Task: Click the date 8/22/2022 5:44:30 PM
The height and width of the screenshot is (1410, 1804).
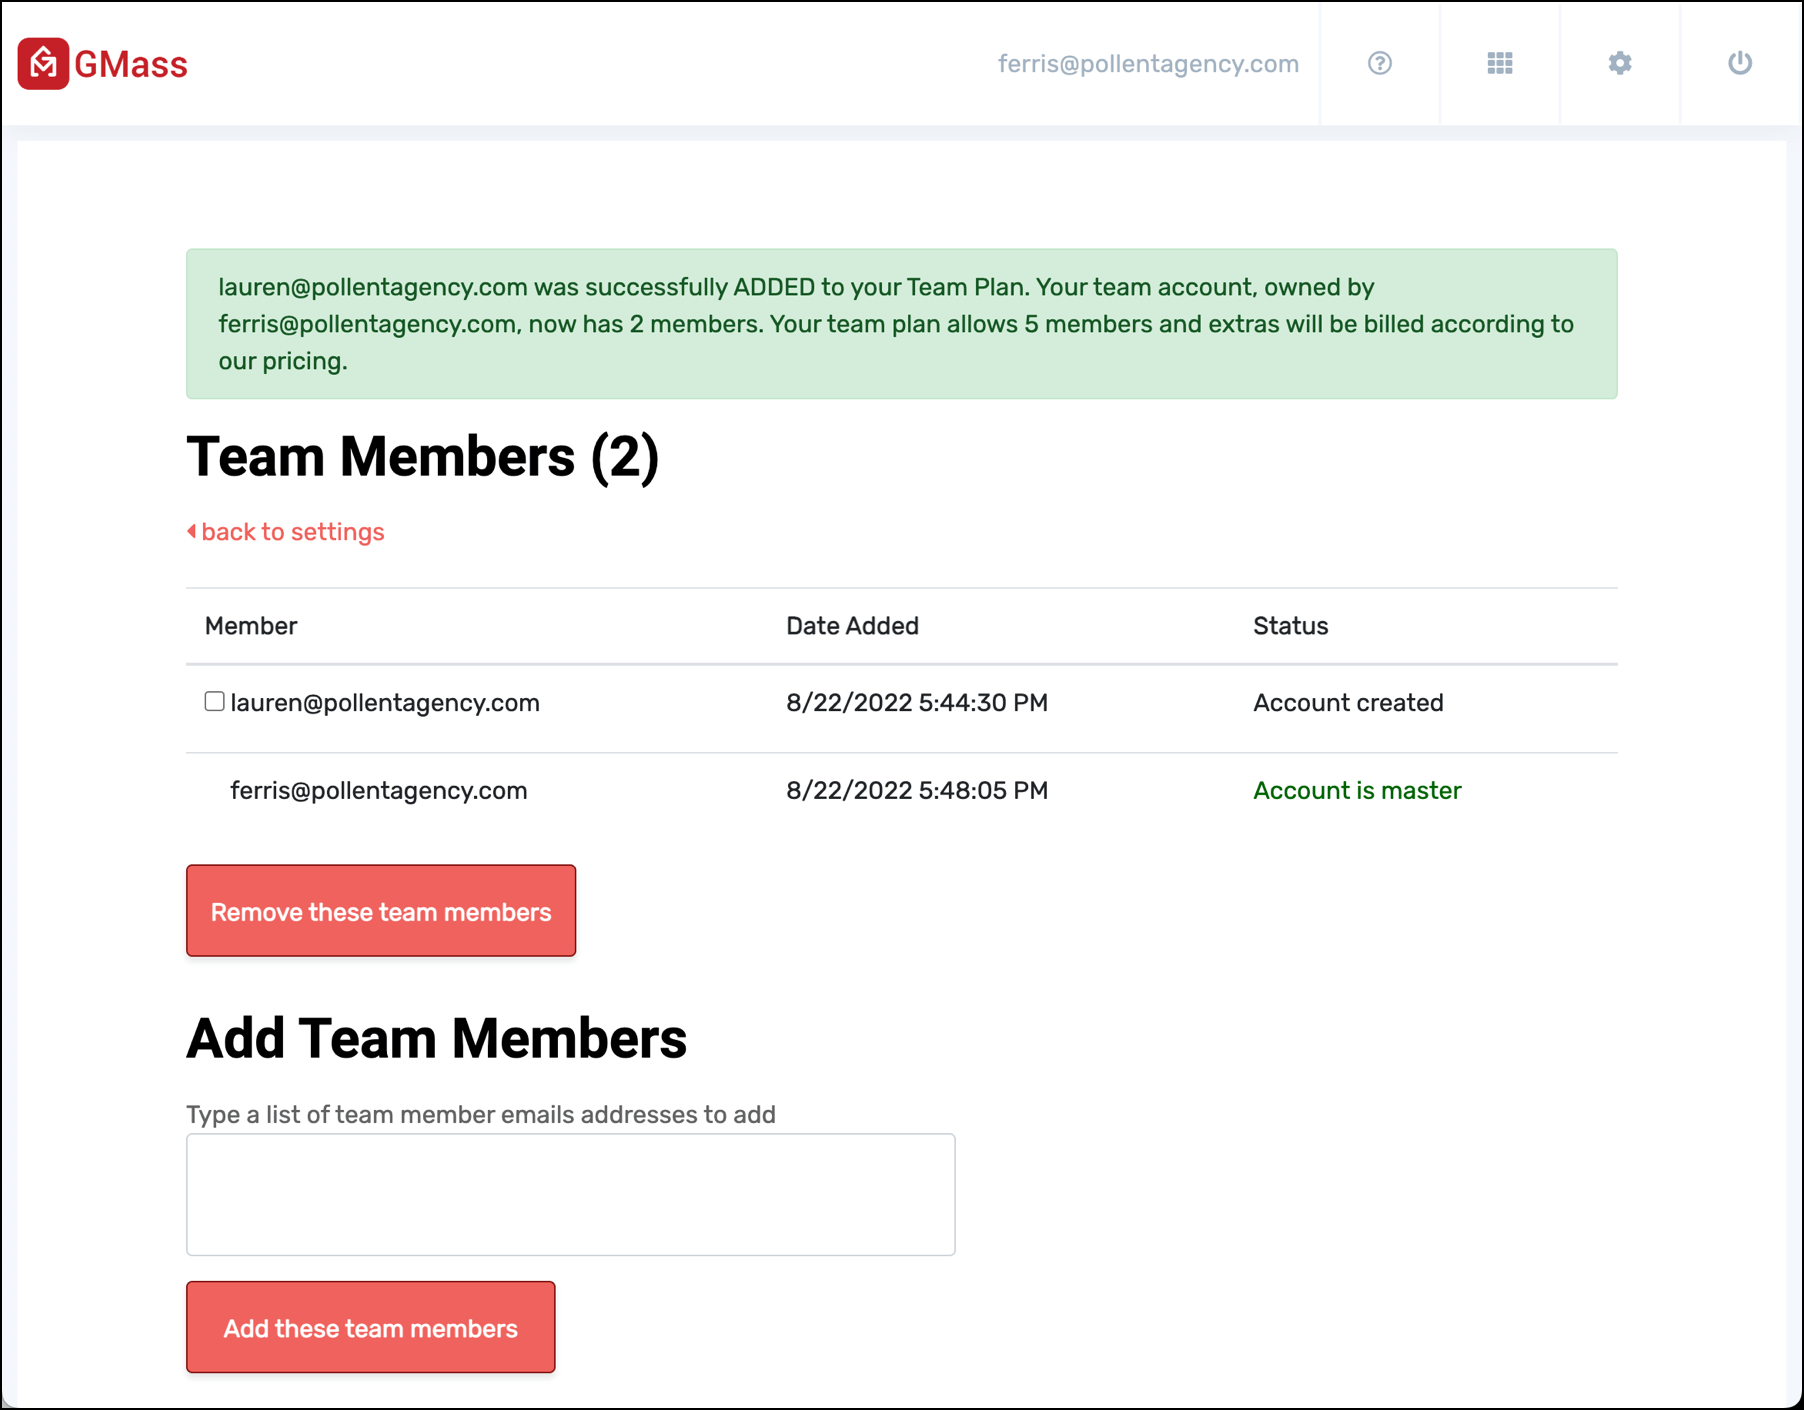Action: (x=917, y=703)
